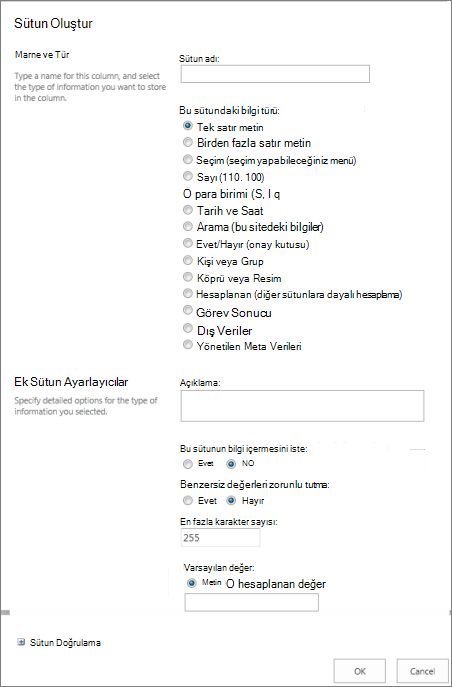
Task: Select the Seçim menu column type
Action: point(188,159)
